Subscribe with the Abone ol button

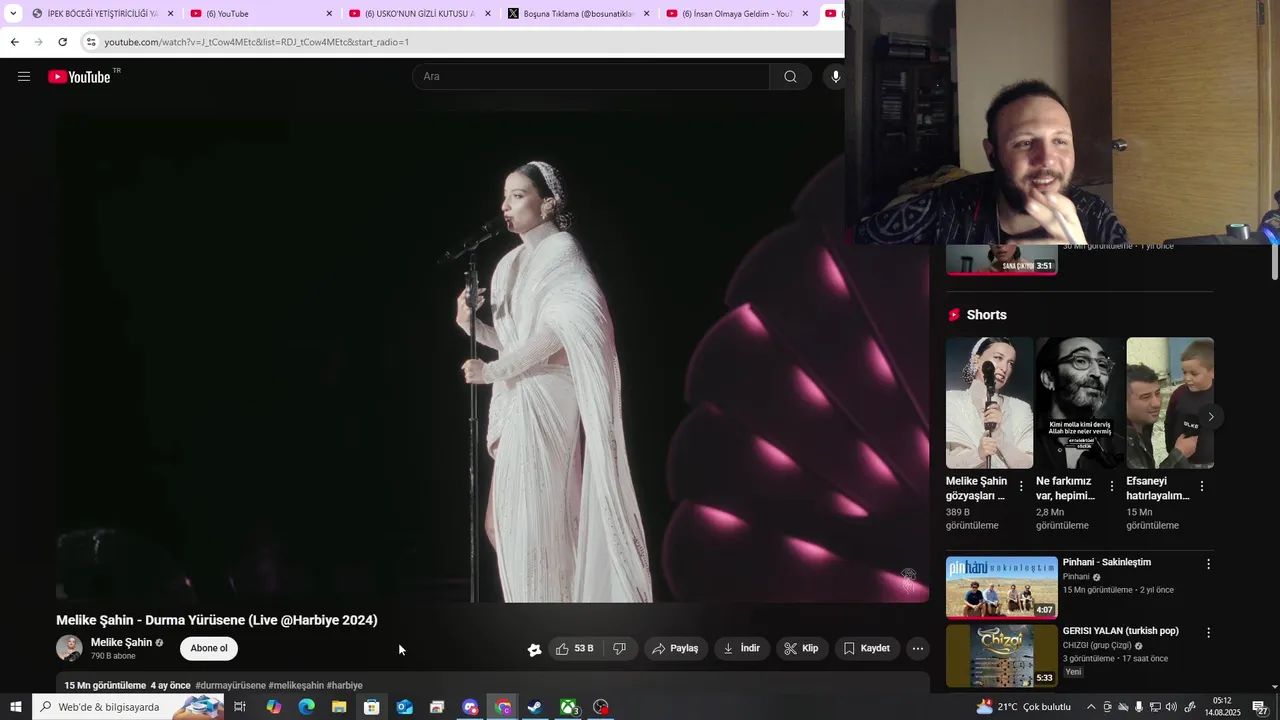click(x=209, y=648)
